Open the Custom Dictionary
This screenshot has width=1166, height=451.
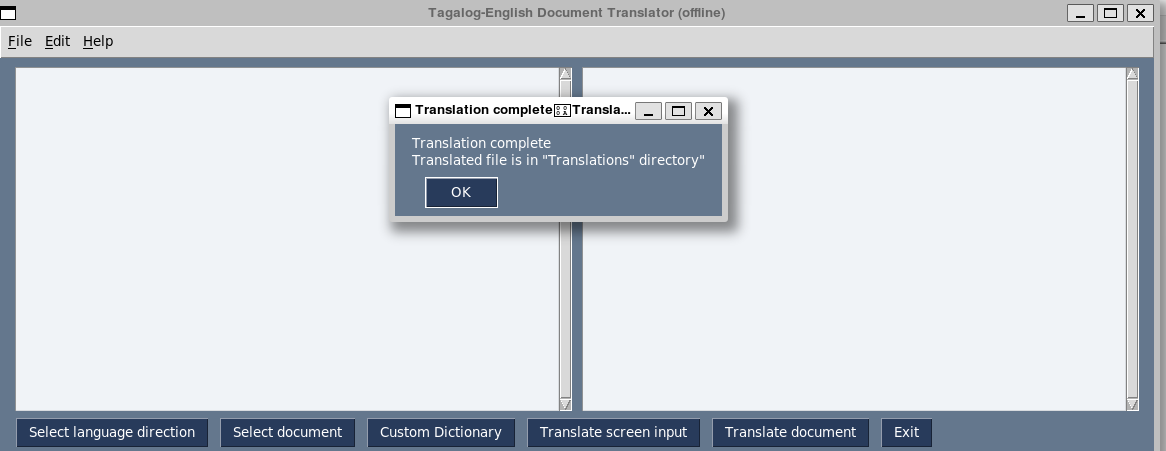pyautogui.click(x=441, y=432)
